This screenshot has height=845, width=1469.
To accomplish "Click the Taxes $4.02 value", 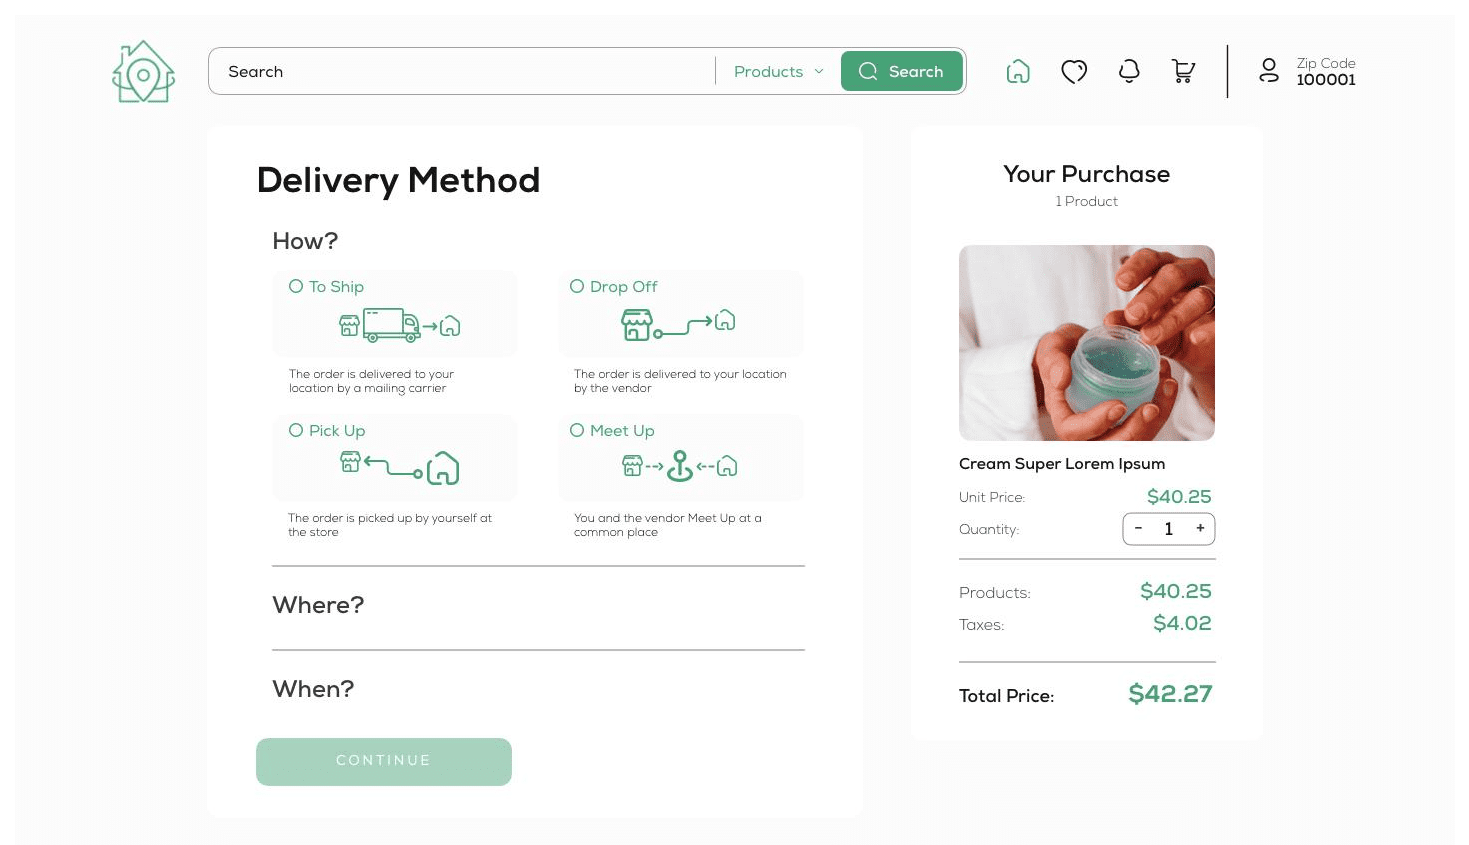I will click(x=1182, y=623).
